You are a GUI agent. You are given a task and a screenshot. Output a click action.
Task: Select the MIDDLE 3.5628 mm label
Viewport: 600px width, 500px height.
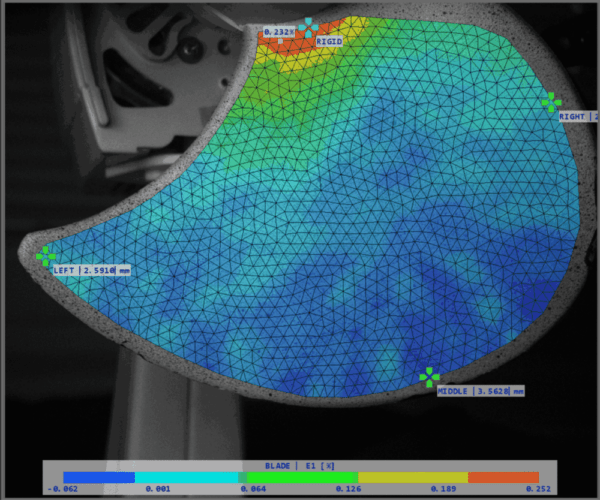click(480, 391)
